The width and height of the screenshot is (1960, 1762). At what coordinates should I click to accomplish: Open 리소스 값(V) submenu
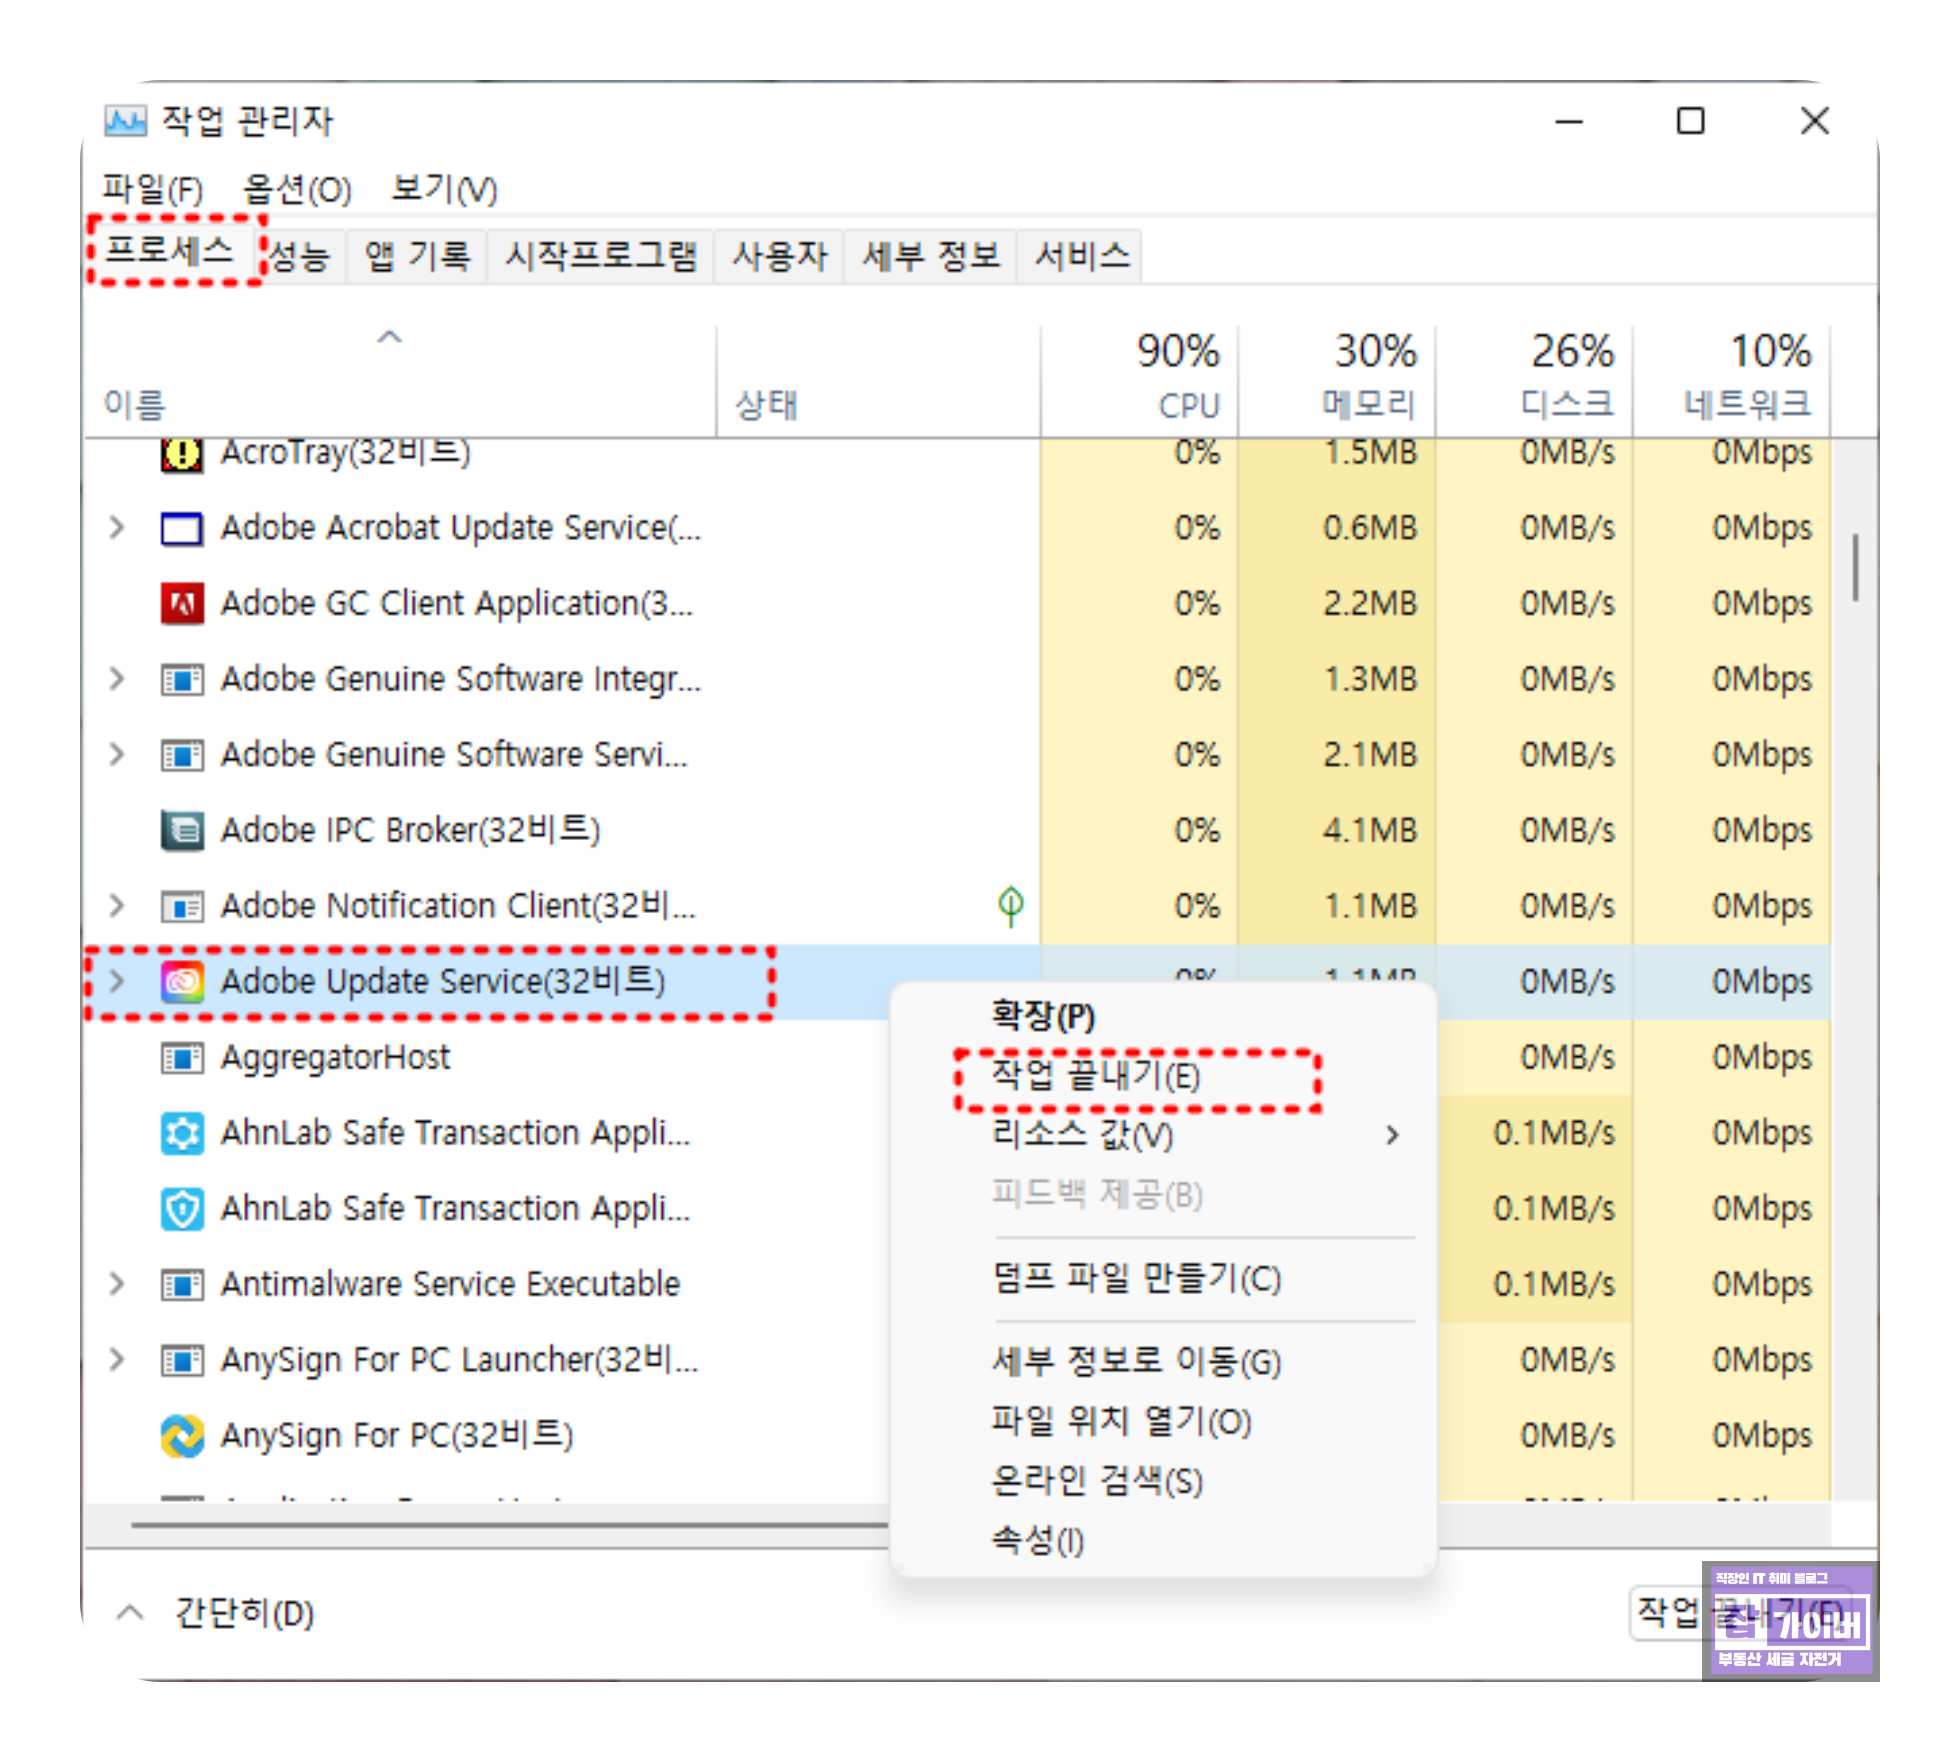1080,1136
